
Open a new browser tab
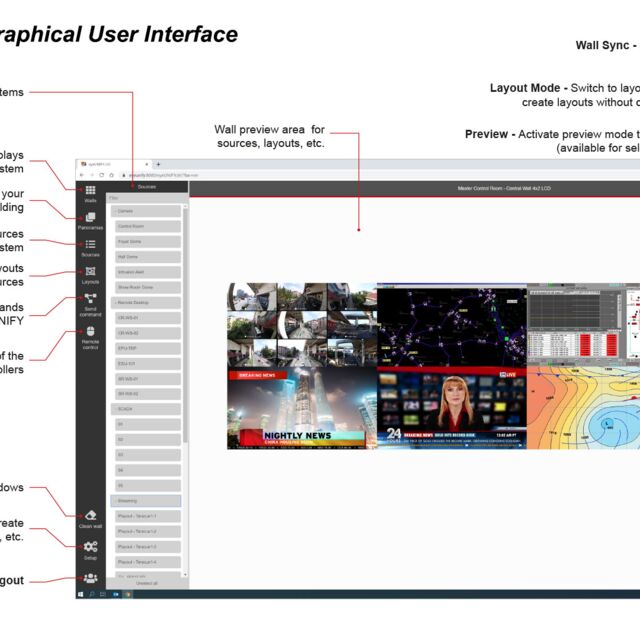click(158, 164)
